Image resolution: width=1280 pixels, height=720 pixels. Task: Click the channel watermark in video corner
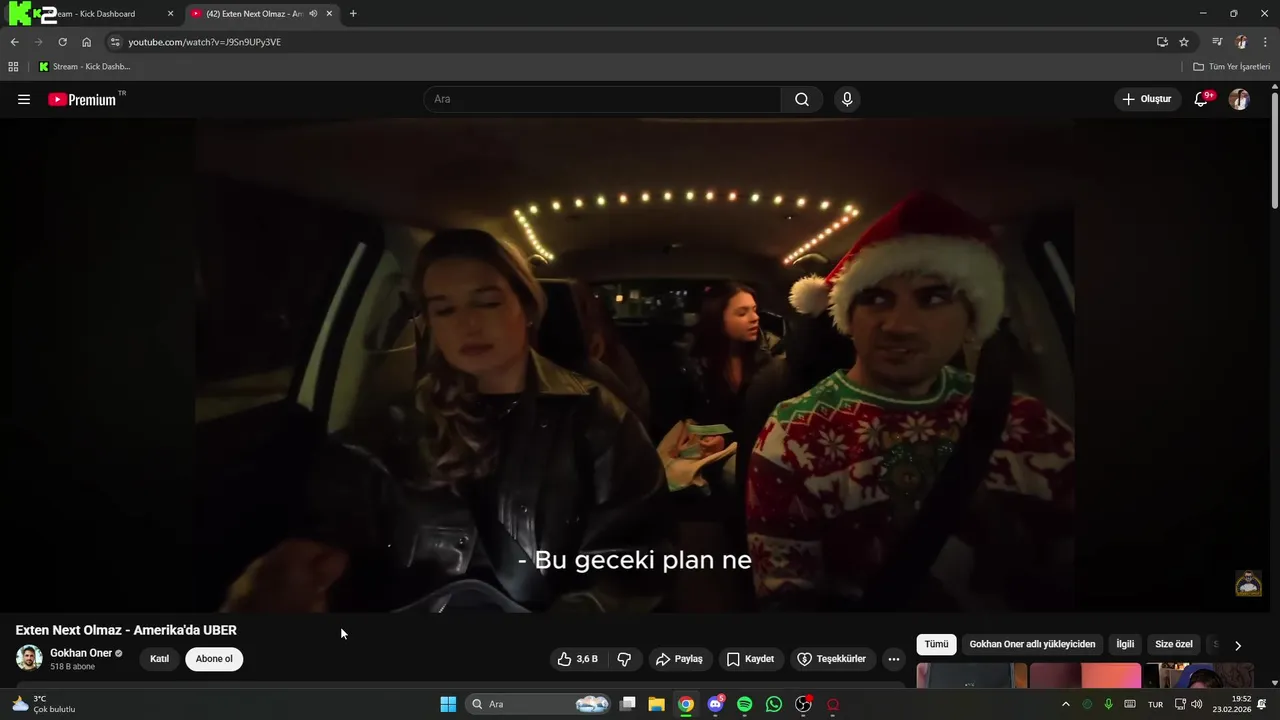pyautogui.click(x=1248, y=583)
